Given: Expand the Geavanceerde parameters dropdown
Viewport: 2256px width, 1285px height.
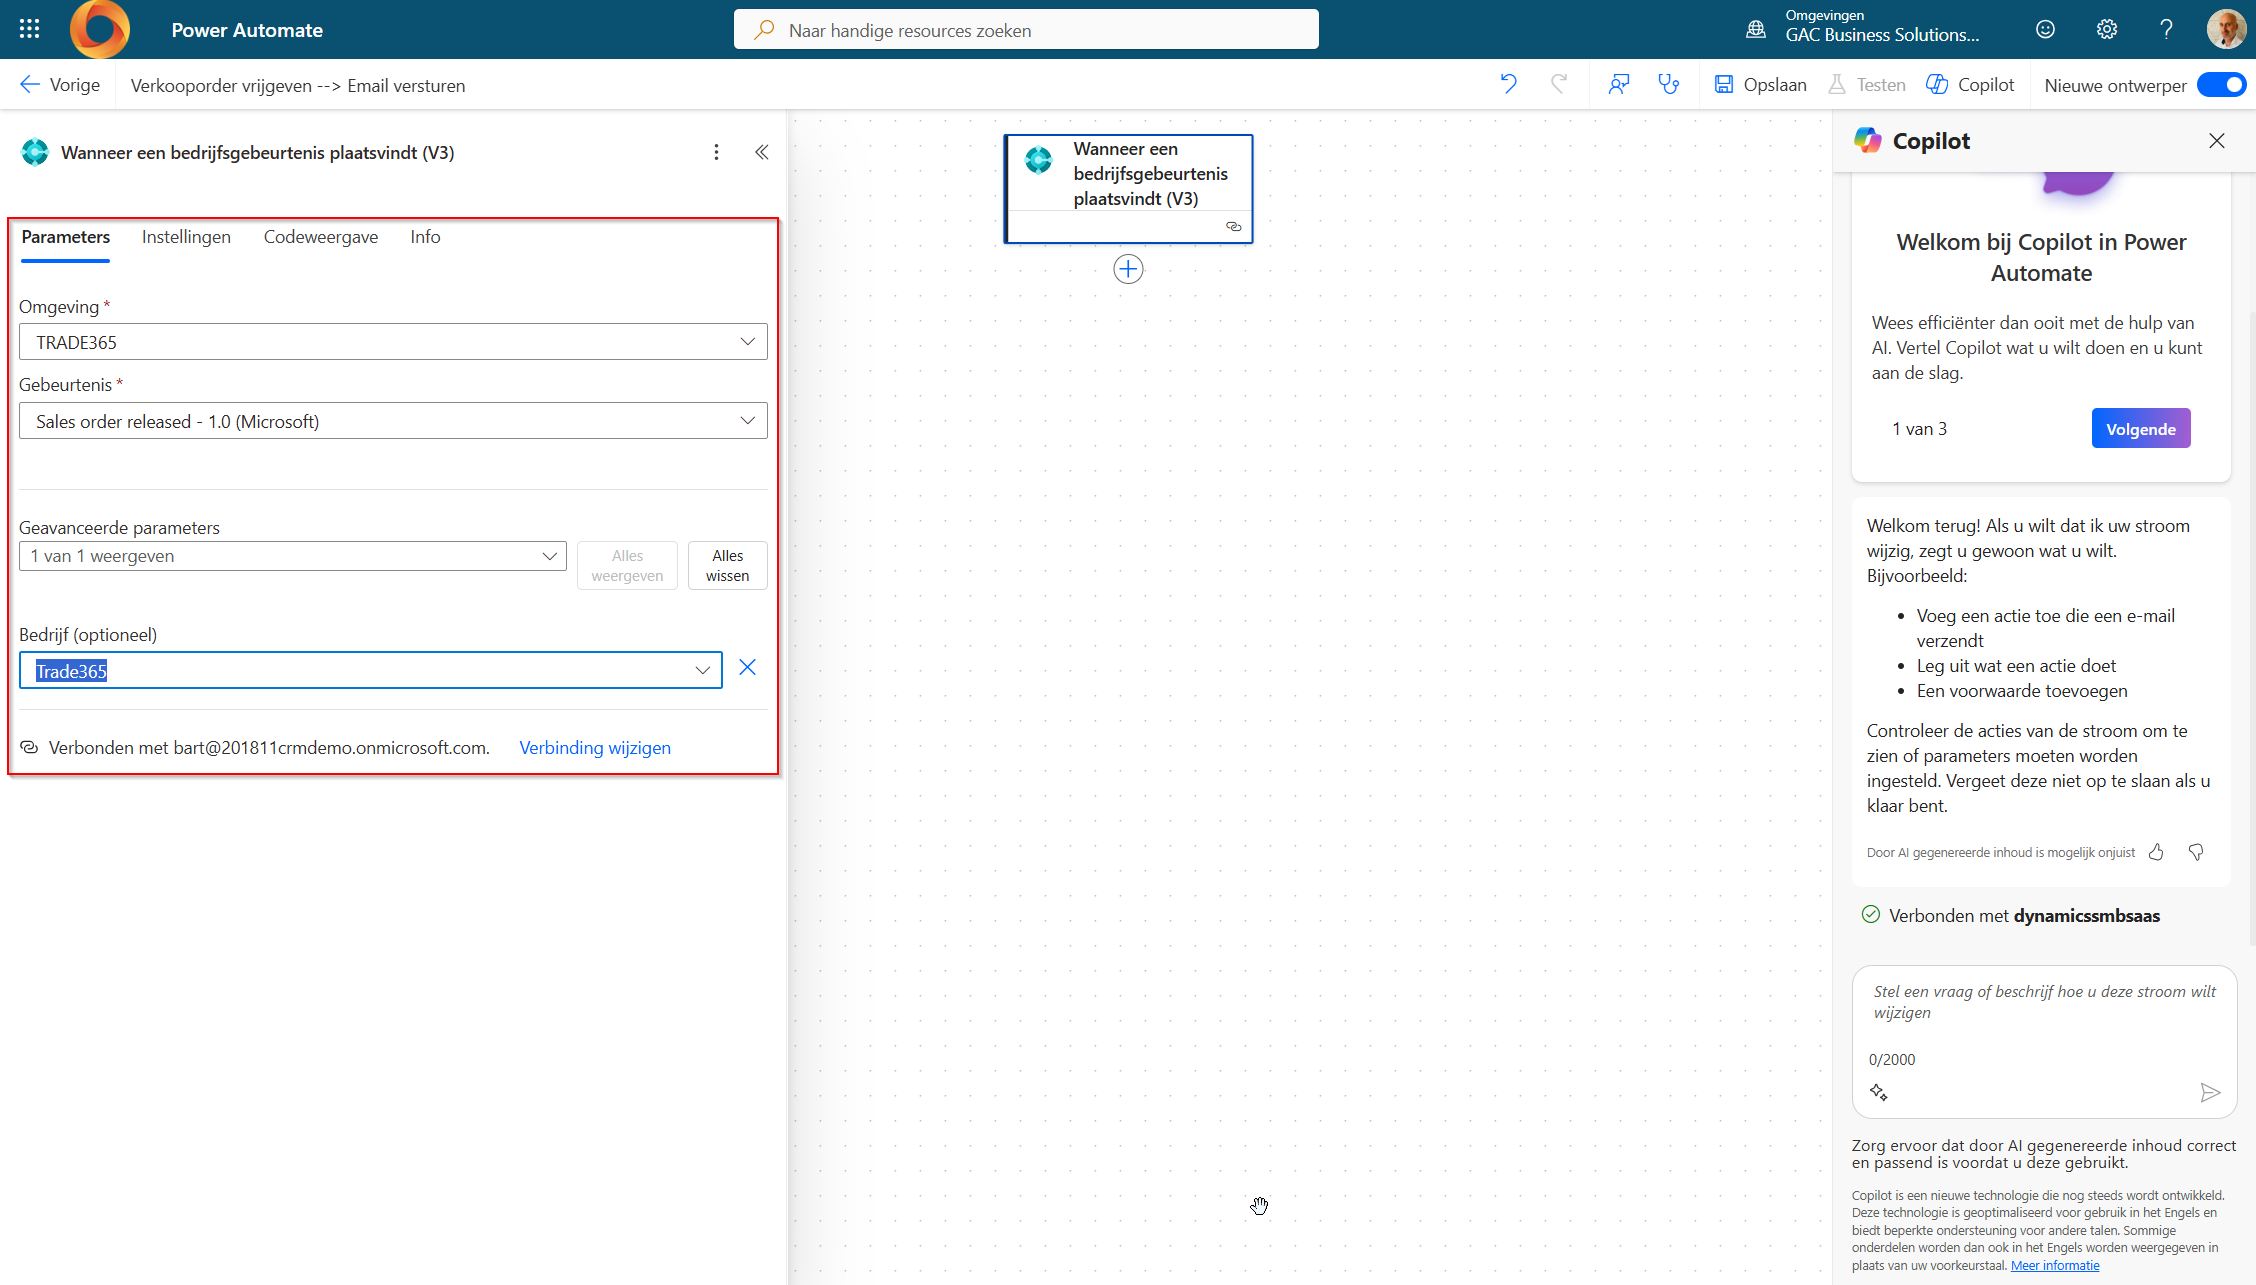Looking at the screenshot, I should click(549, 556).
